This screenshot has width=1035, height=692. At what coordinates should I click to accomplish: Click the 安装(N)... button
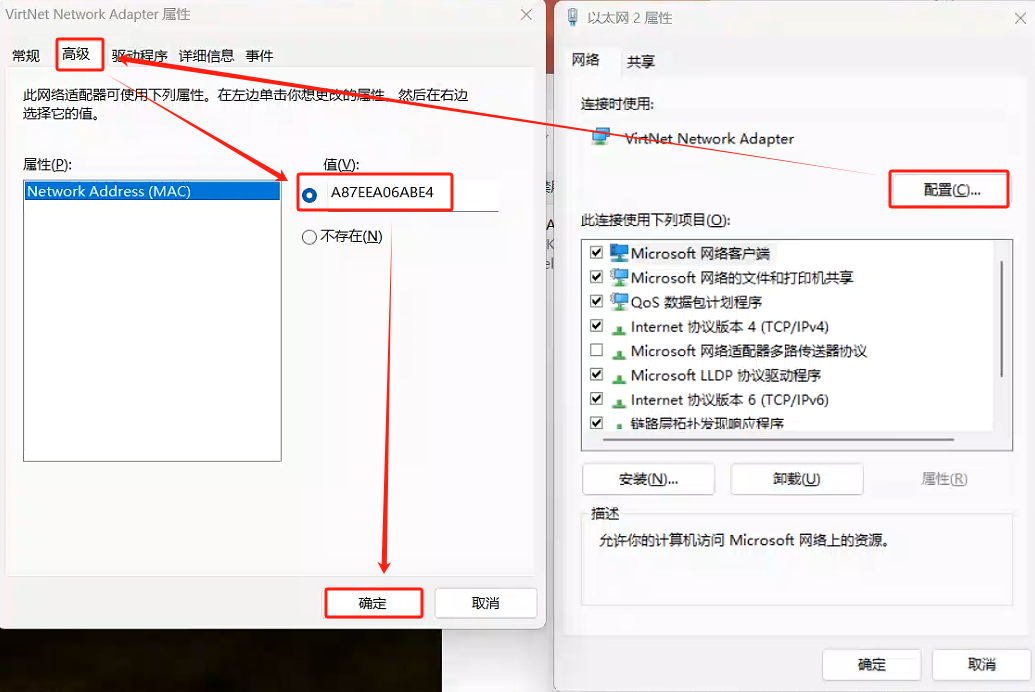(648, 479)
